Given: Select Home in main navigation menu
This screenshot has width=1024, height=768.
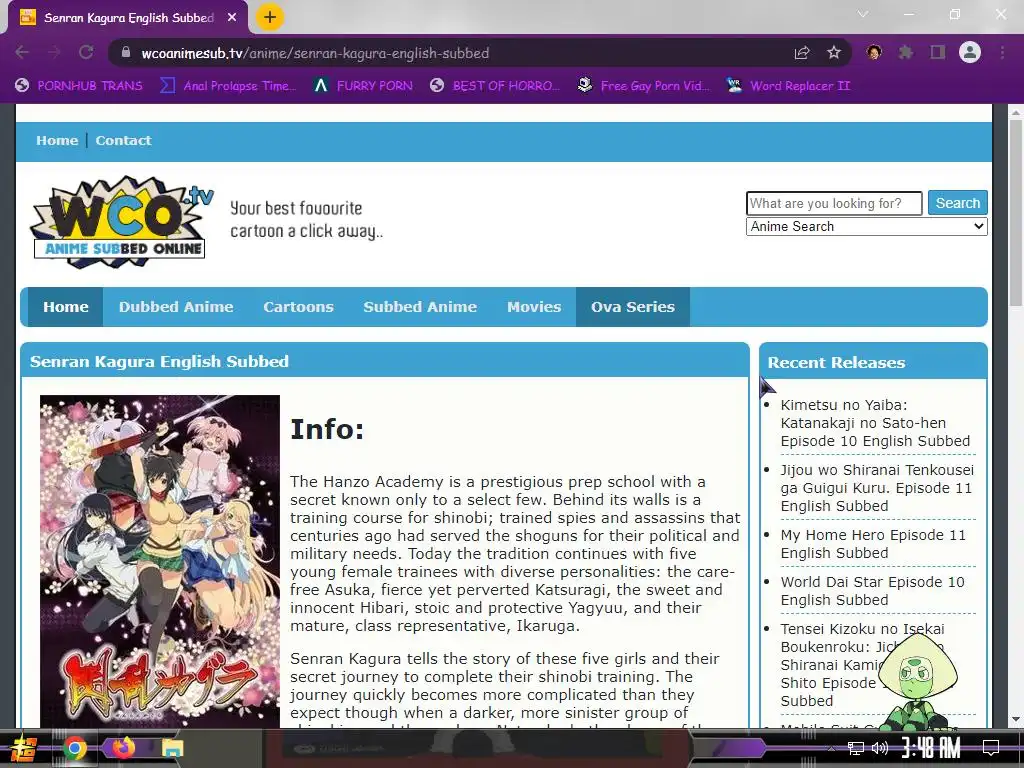Looking at the screenshot, I should coord(65,307).
